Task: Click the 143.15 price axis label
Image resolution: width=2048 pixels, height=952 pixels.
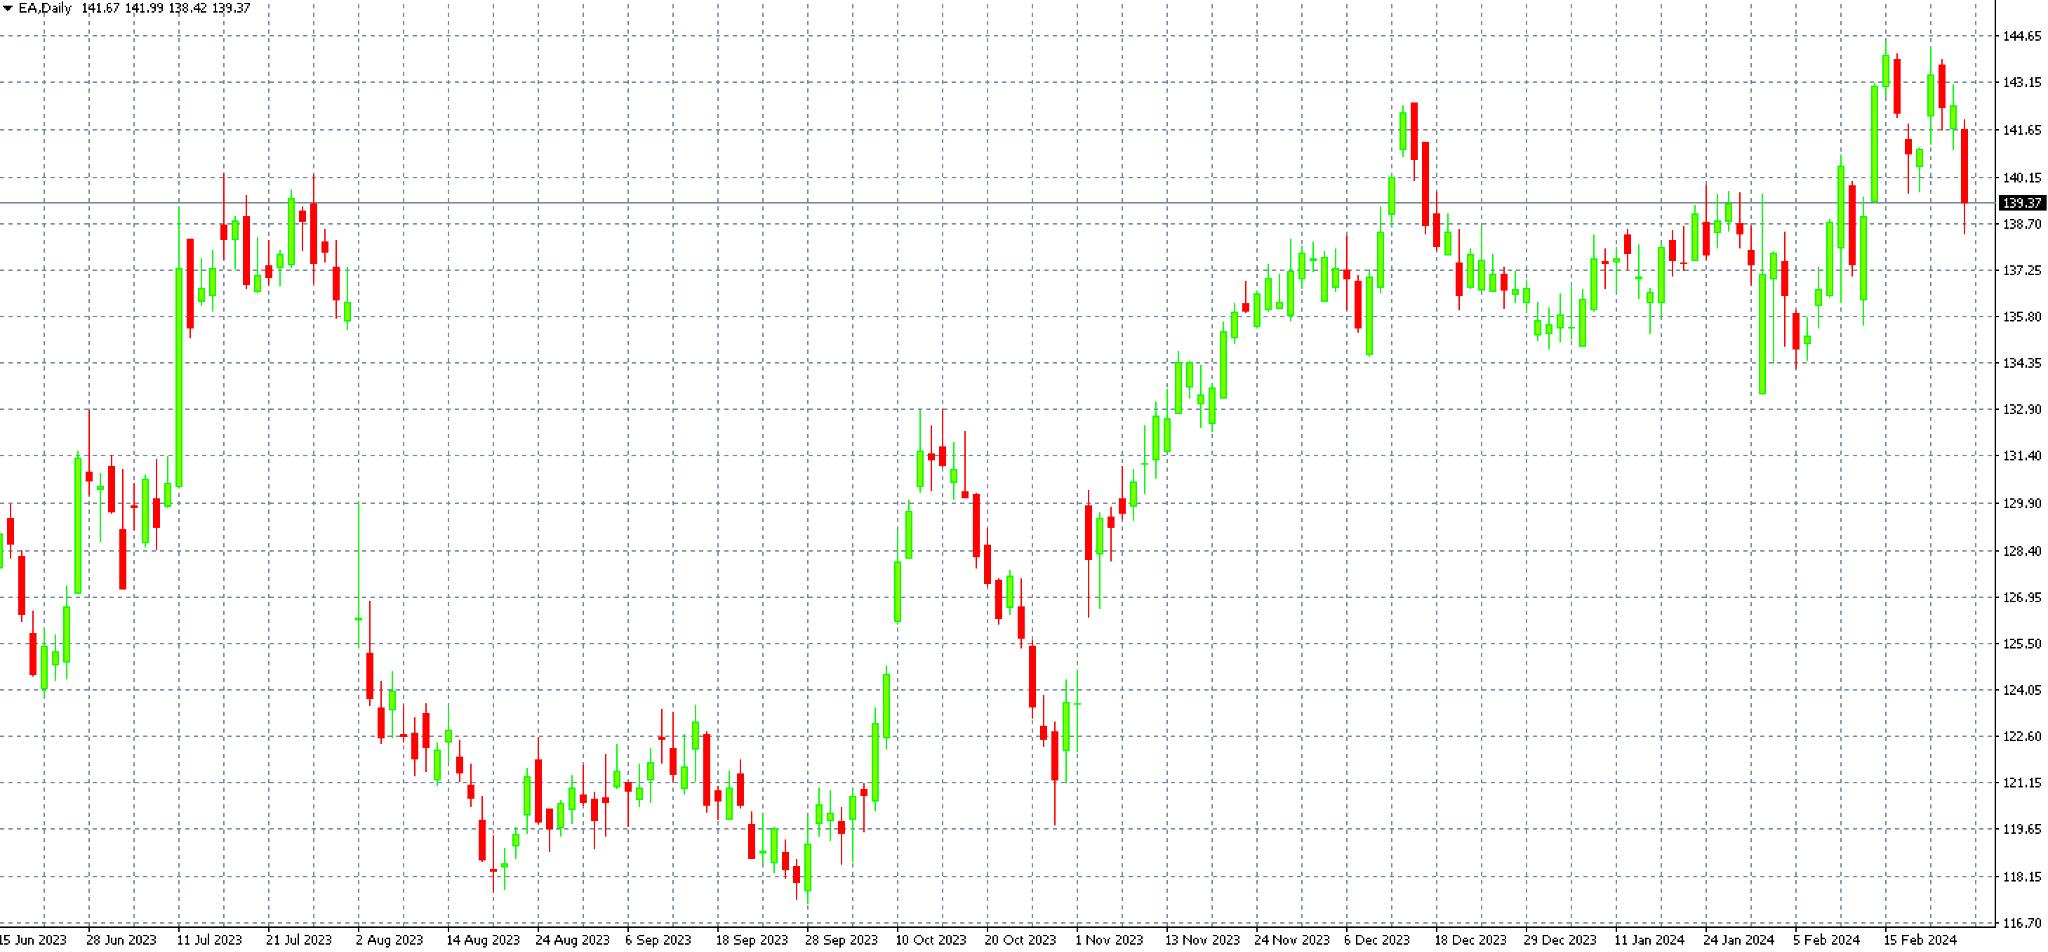Action: pos(2022,82)
